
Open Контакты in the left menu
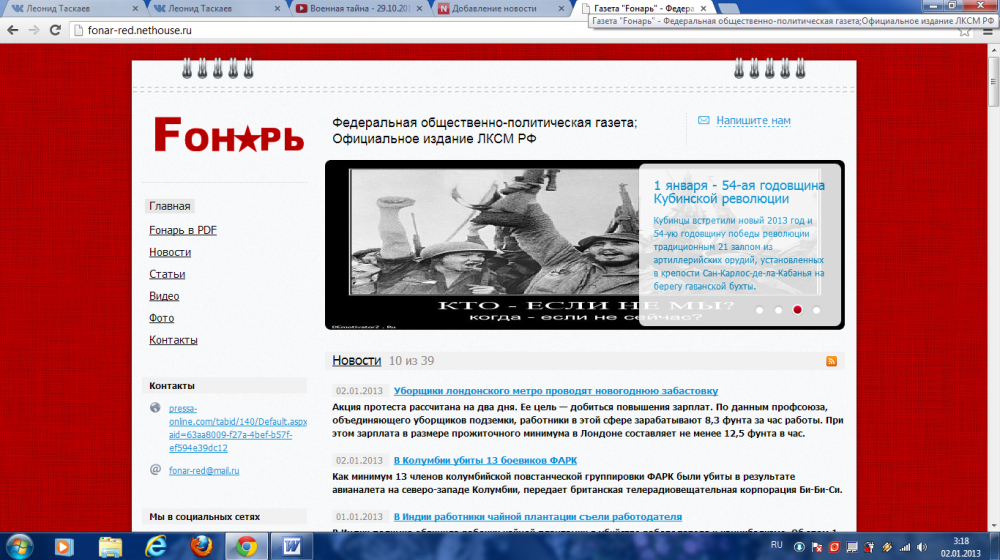pyautogui.click(x=173, y=340)
